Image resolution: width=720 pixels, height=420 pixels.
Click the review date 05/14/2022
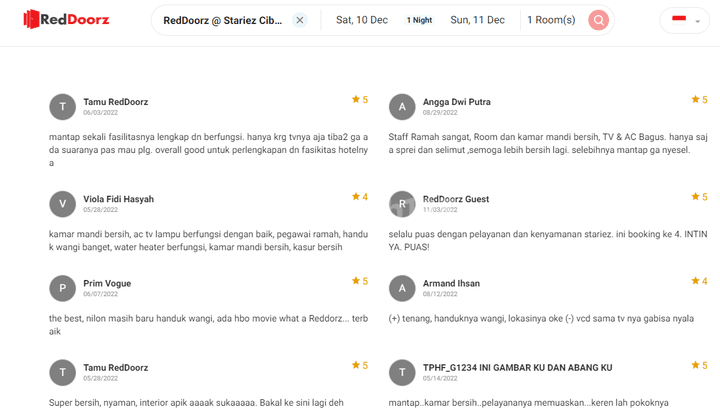coord(440,379)
